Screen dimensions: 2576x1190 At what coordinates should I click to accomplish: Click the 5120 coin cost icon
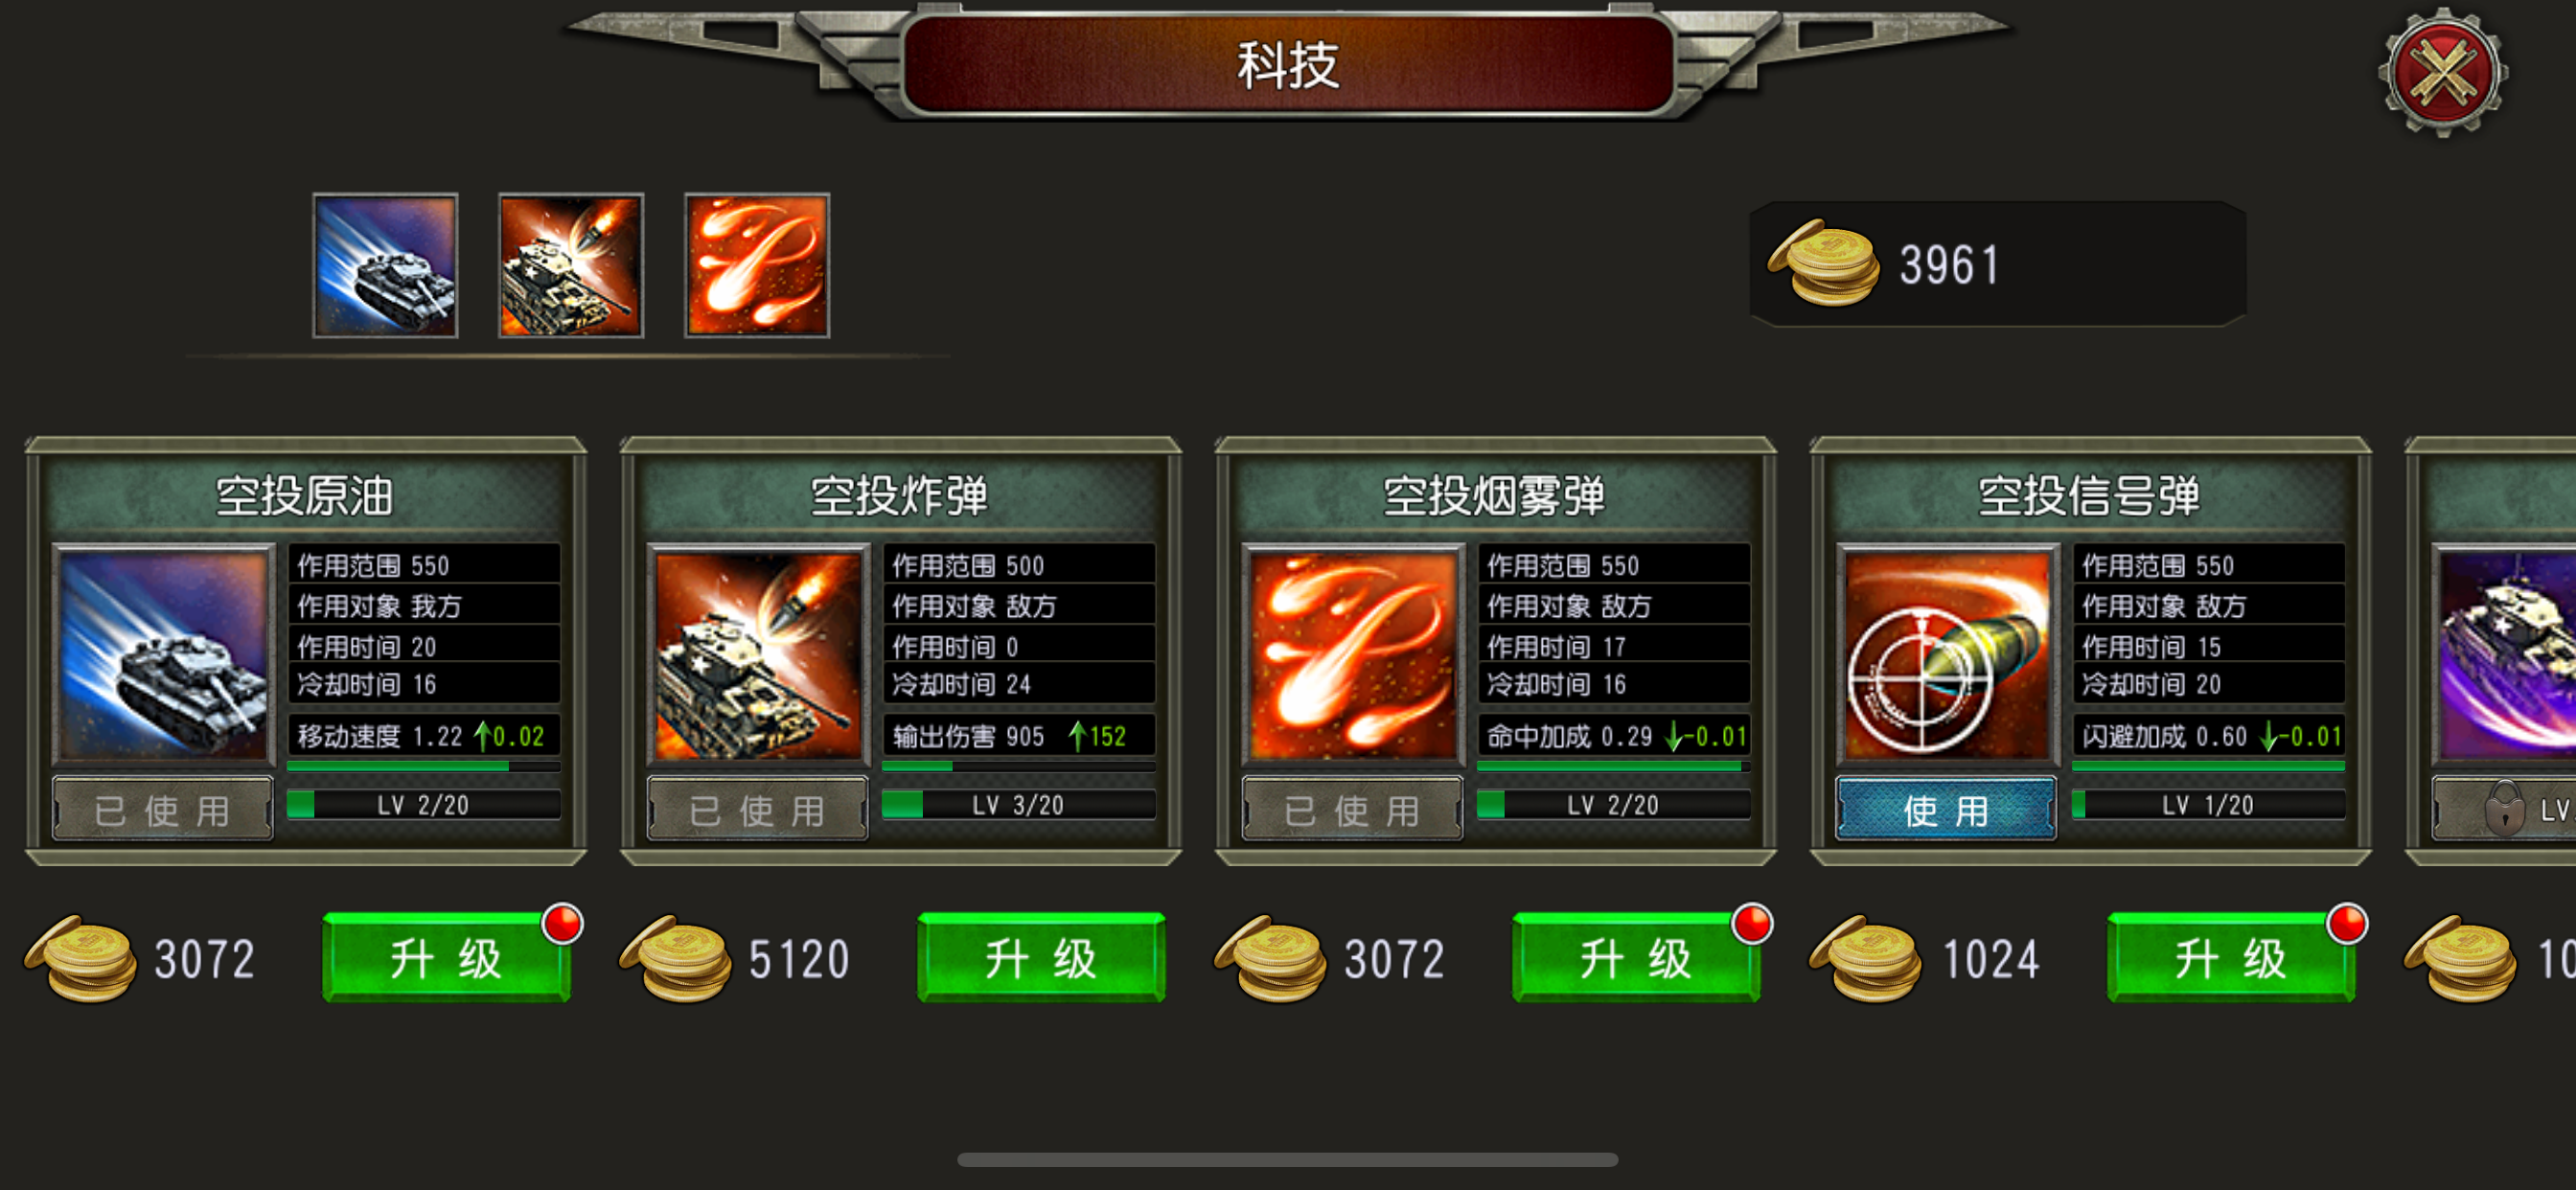point(676,958)
